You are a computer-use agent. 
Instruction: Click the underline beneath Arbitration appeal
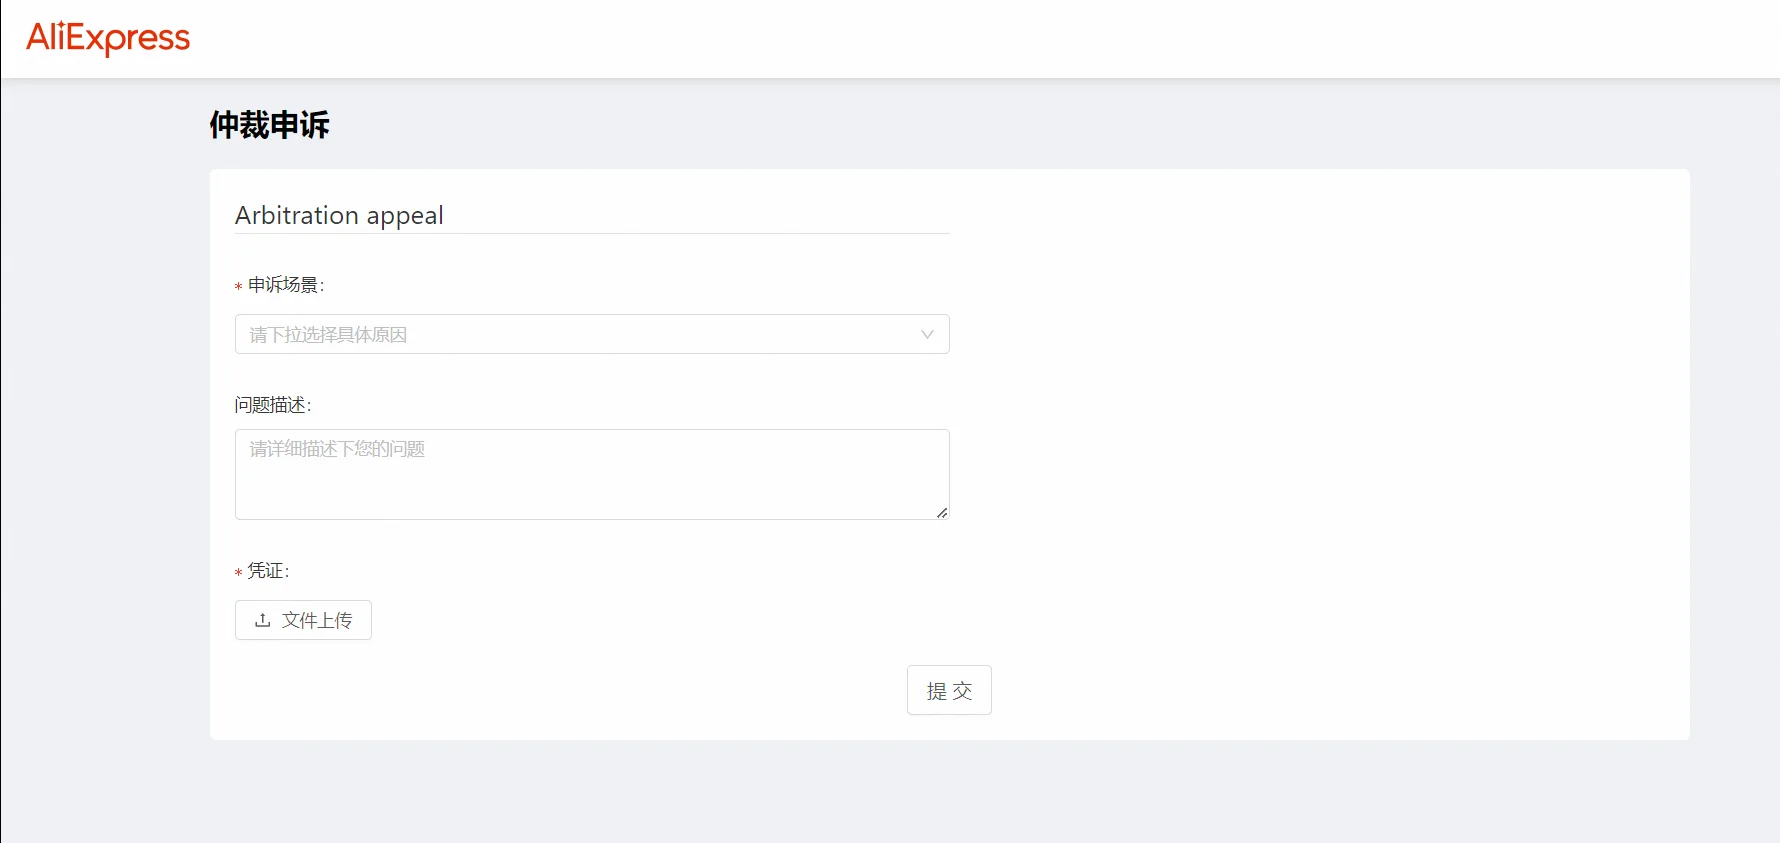tap(591, 232)
